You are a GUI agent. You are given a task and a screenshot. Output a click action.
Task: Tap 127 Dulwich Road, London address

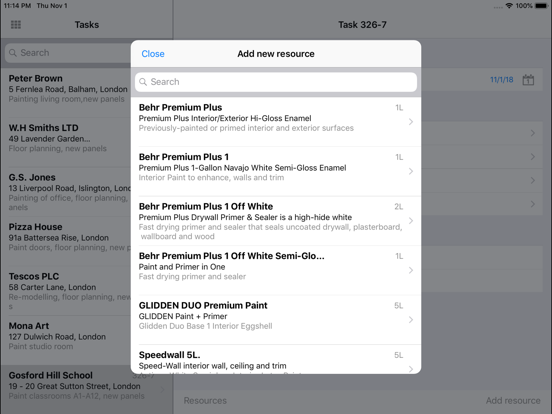point(57,337)
